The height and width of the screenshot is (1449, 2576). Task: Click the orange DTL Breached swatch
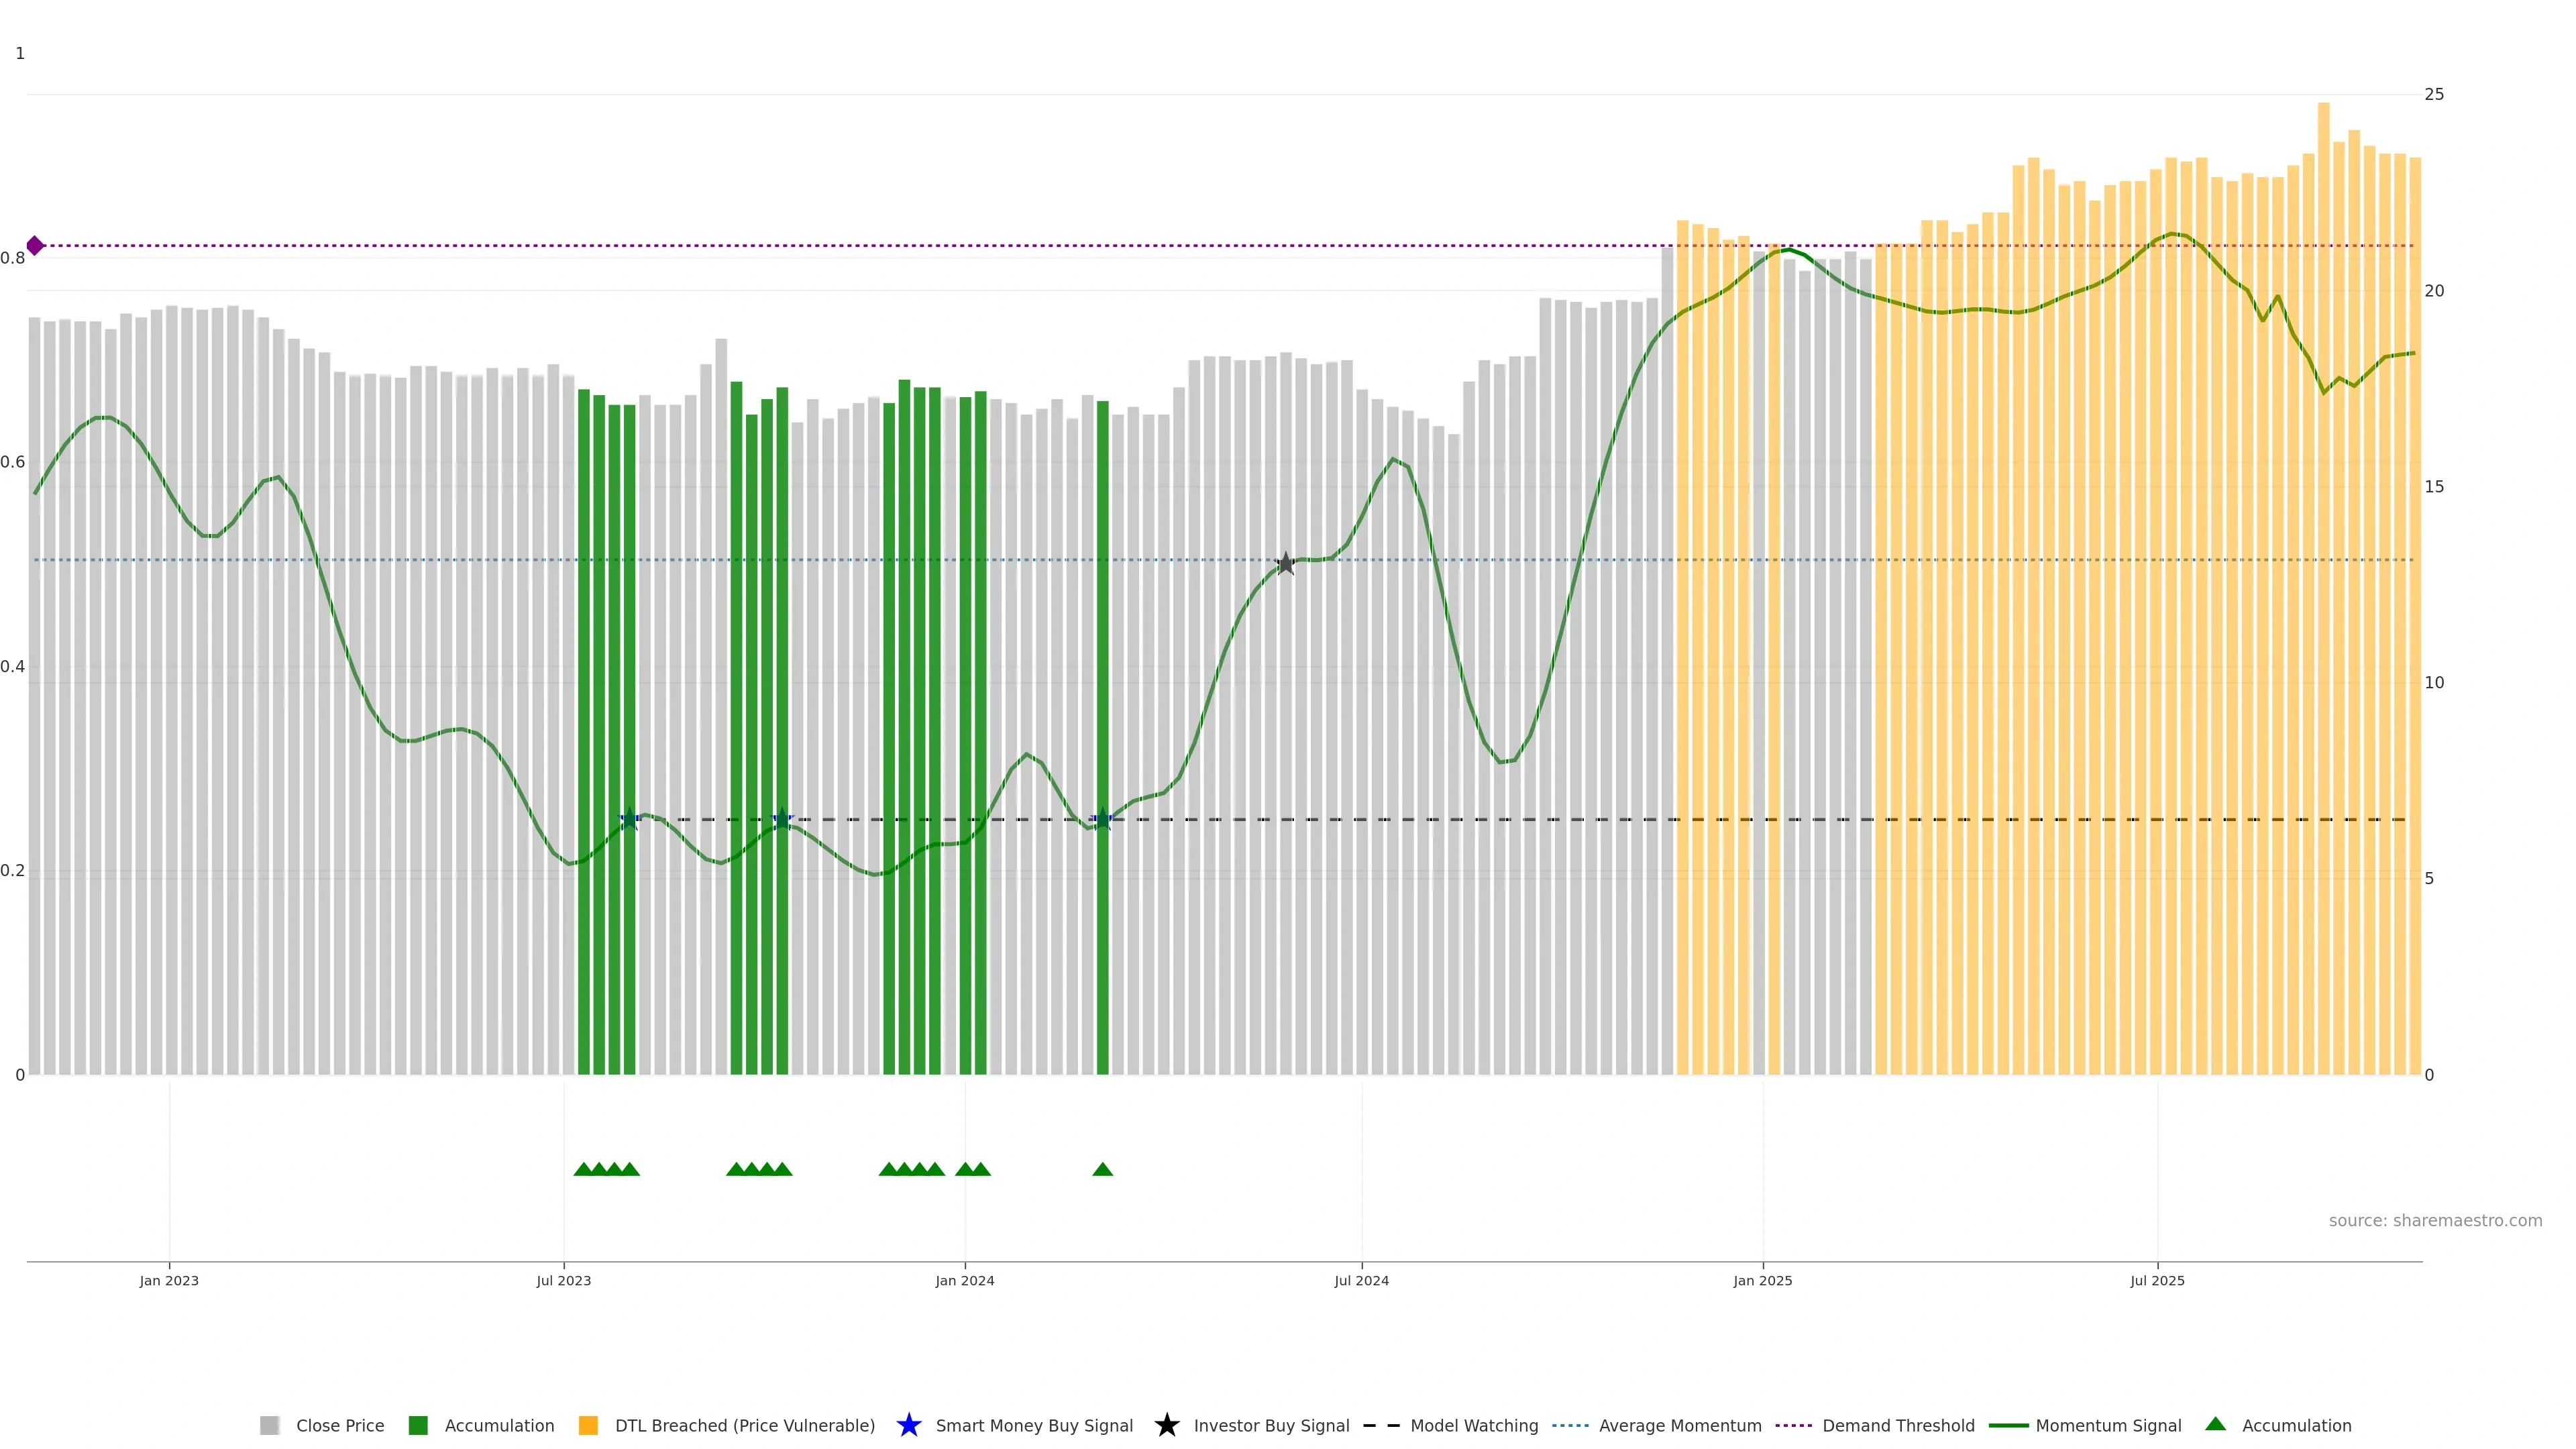click(x=588, y=1425)
